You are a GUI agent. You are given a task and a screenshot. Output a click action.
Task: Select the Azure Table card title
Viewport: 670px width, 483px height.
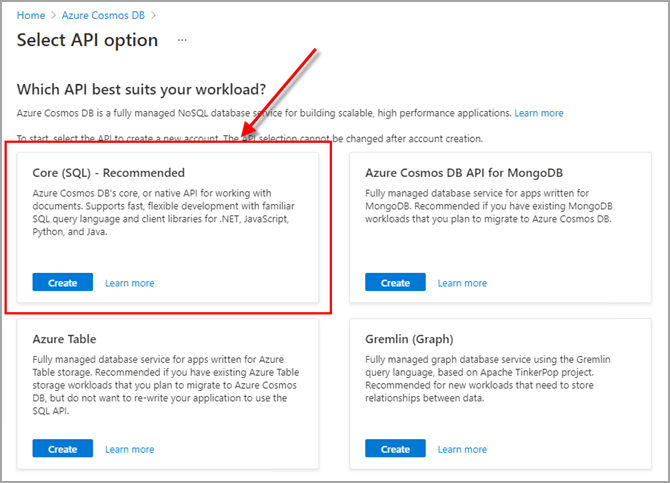pyautogui.click(x=64, y=340)
